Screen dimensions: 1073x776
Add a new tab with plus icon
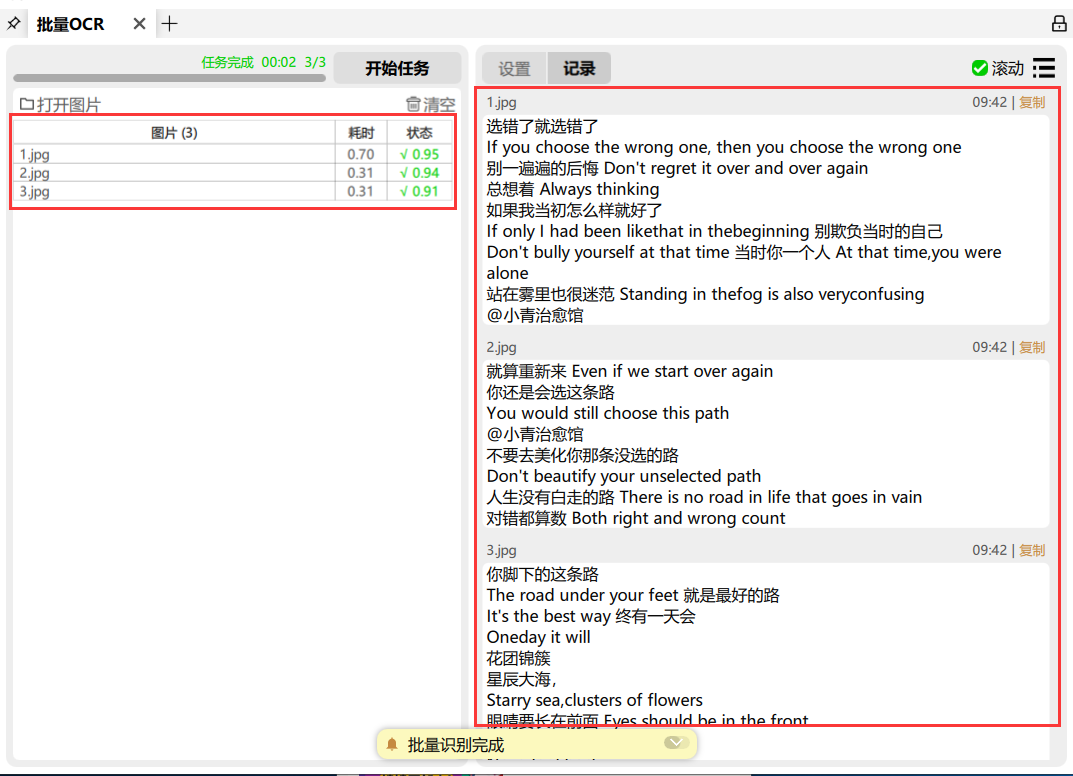(169, 24)
